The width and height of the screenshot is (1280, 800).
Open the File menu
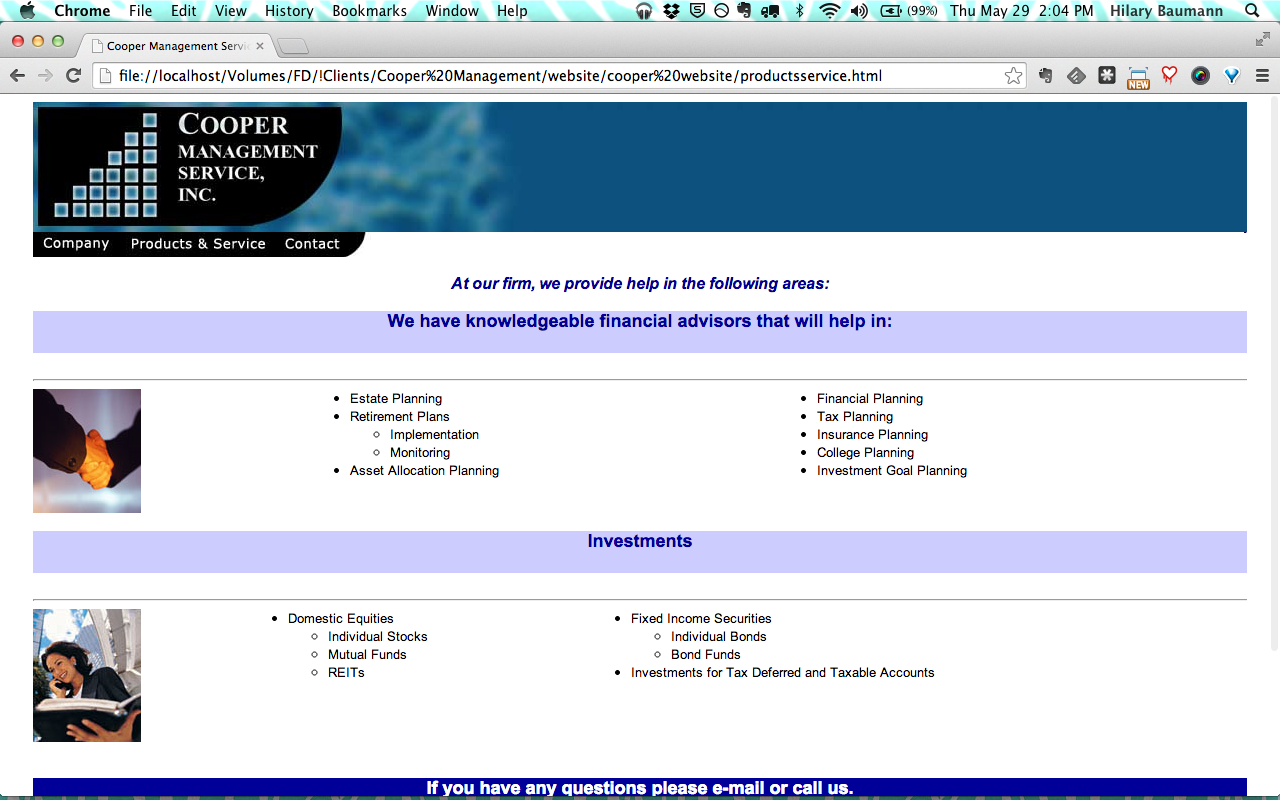(x=140, y=11)
